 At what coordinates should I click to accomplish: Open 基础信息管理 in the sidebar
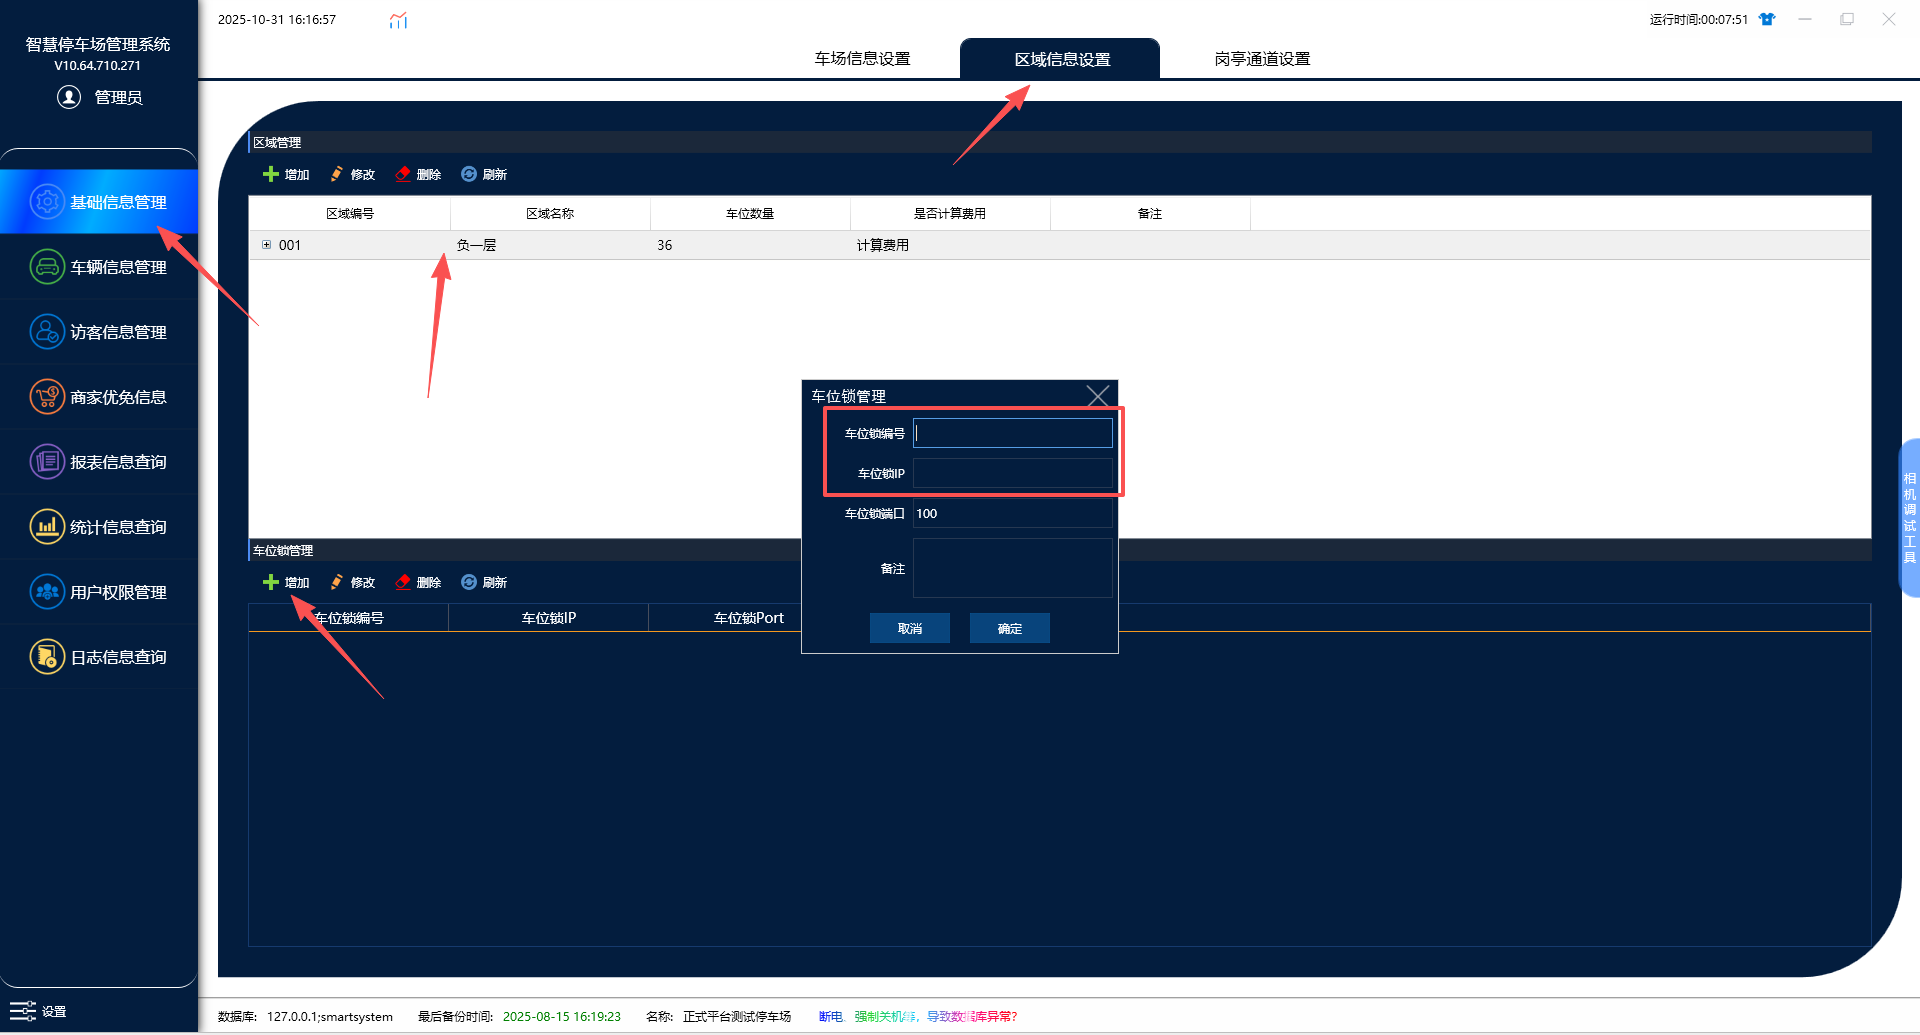98,202
